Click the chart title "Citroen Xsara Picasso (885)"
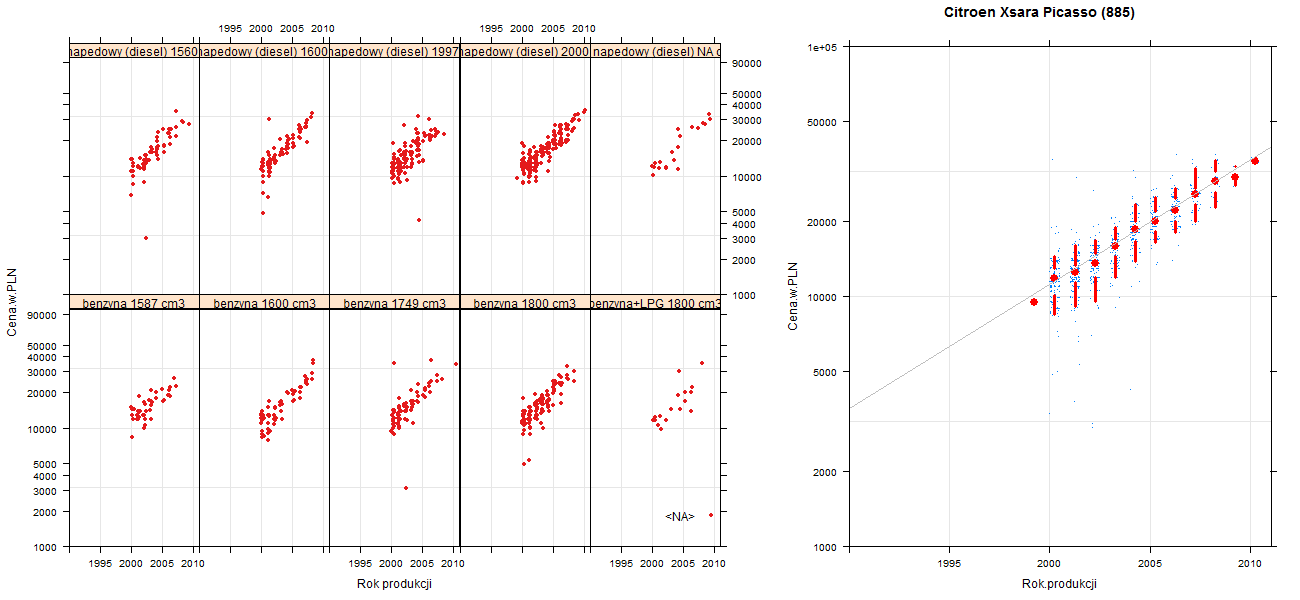The height and width of the screenshot is (600, 1300). pyautogui.click(x=1039, y=13)
